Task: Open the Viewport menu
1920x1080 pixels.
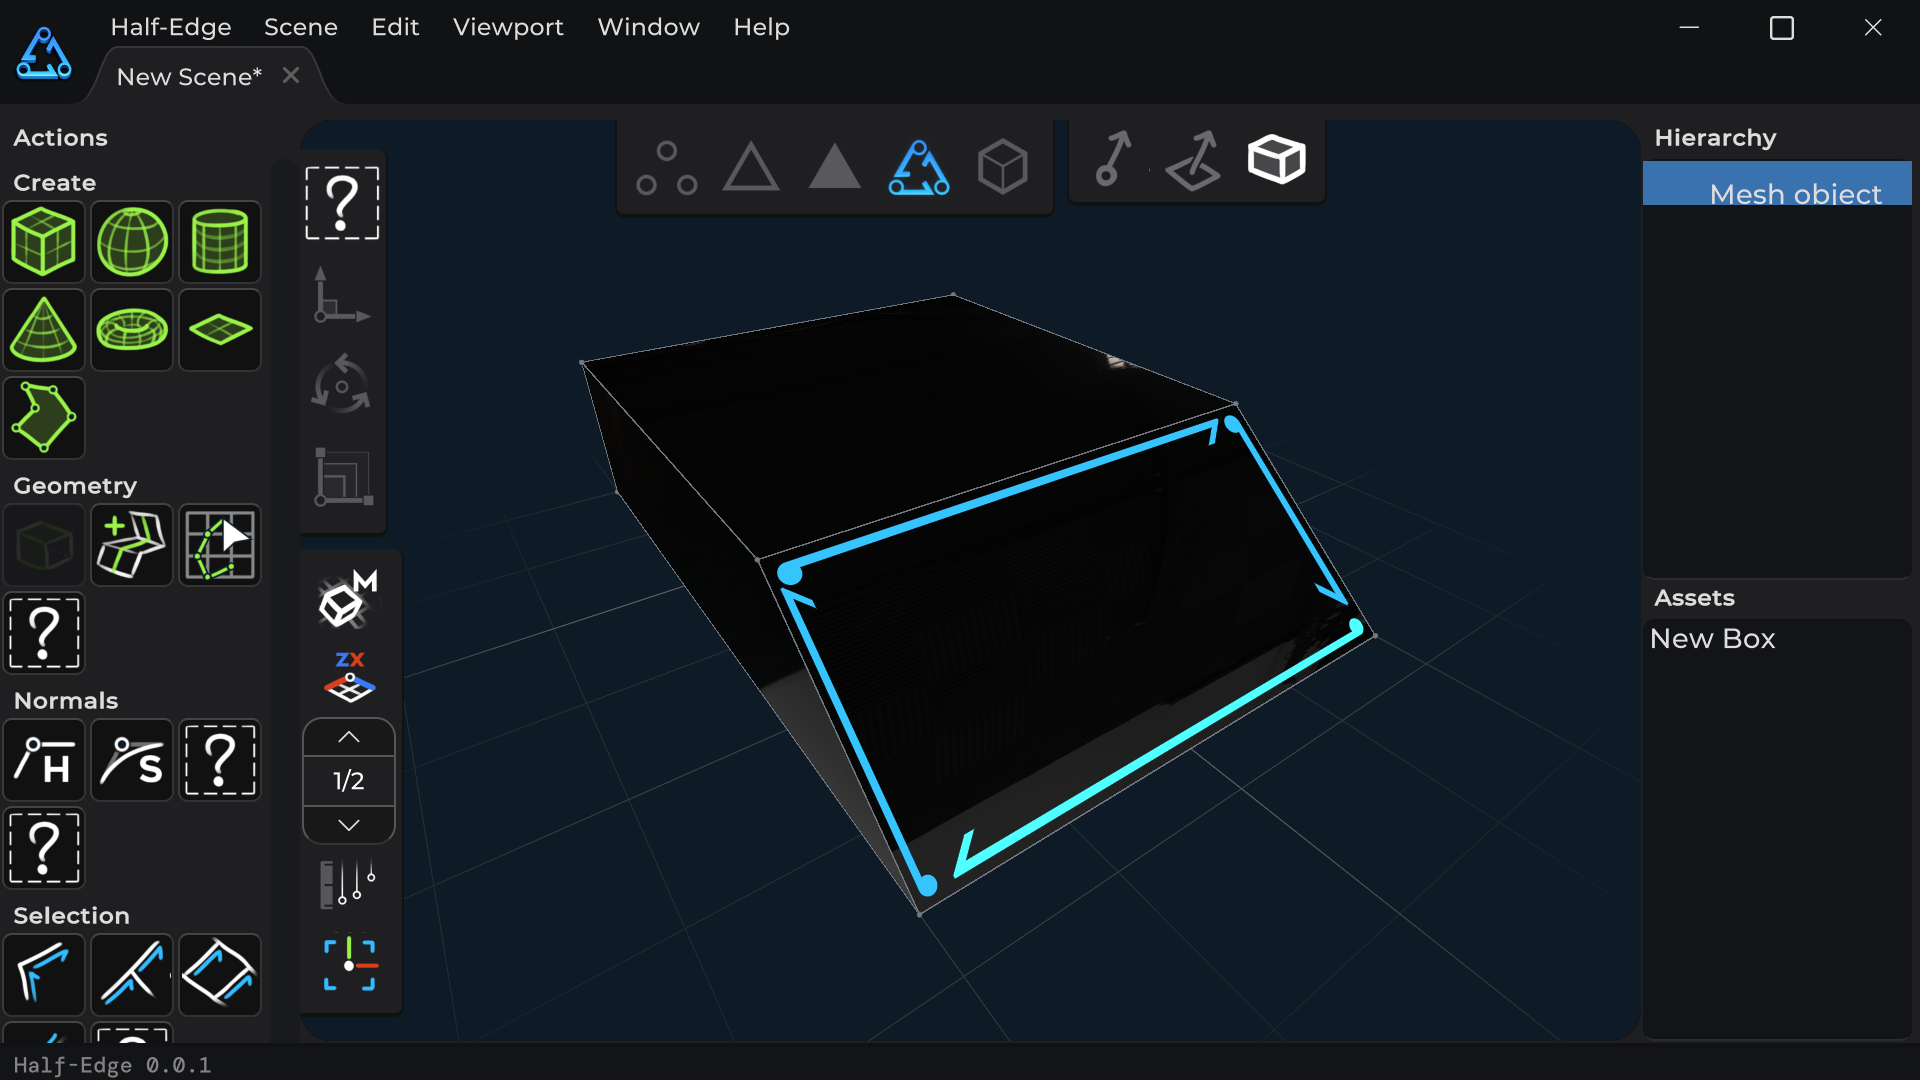Action: pyautogui.click(x=508, y=27)
